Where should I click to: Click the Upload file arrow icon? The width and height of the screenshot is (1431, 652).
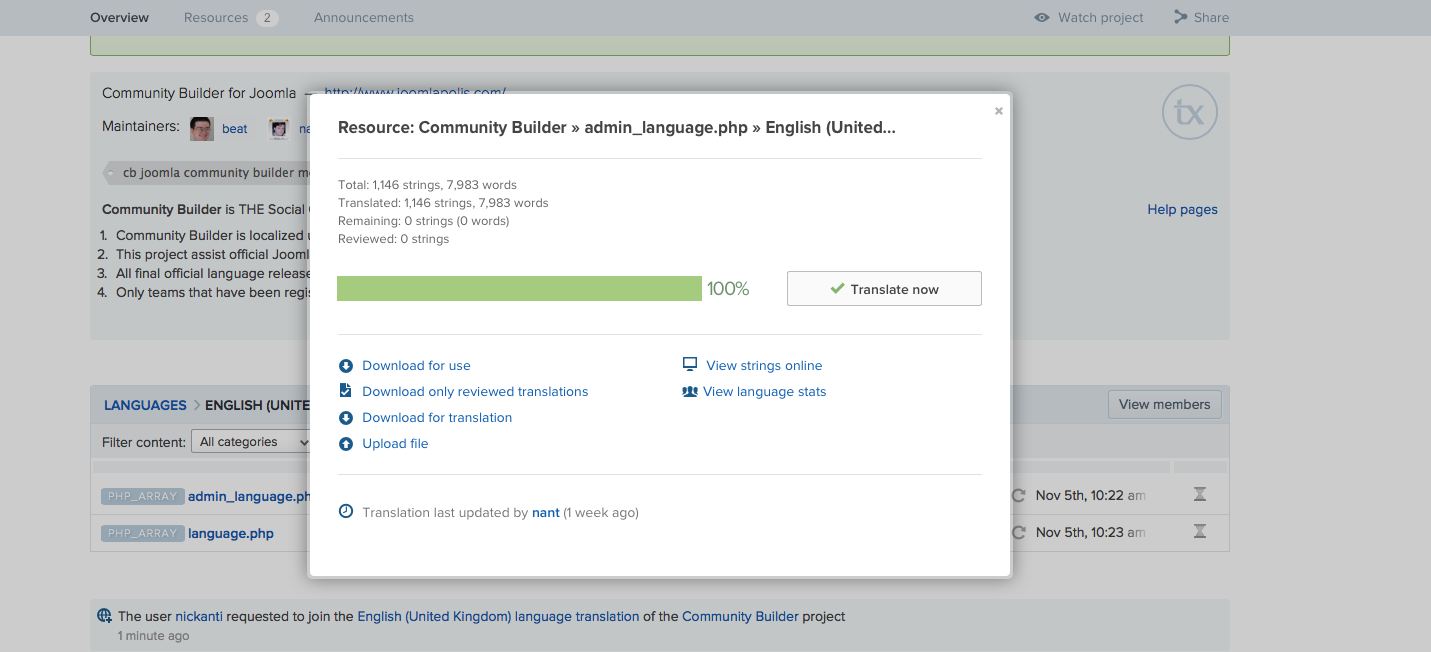pyautogui.click(x=346, y=444)
